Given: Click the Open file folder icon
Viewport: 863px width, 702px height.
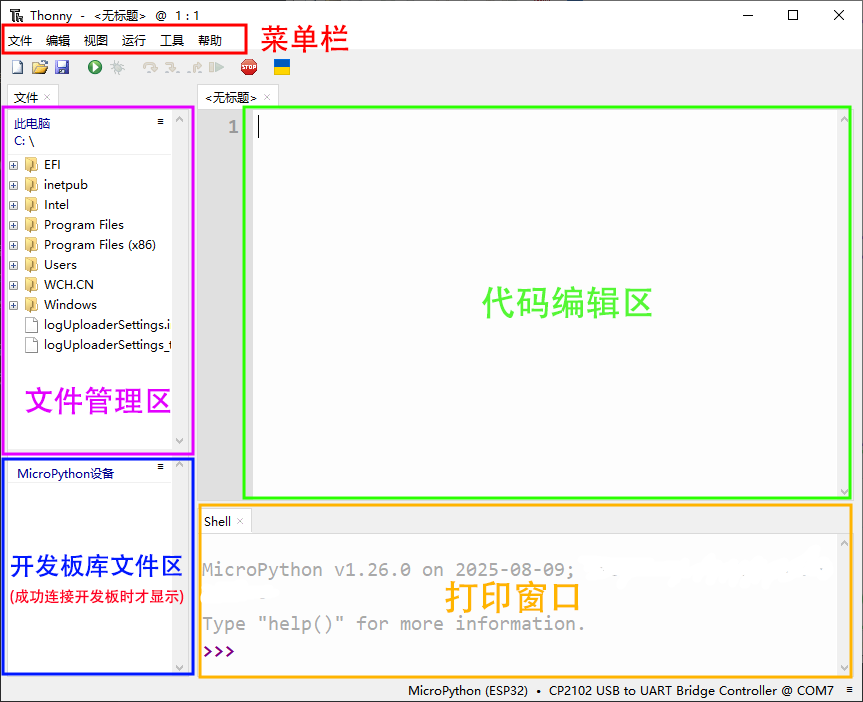Looking at the screenshot, I should (40, 67).
